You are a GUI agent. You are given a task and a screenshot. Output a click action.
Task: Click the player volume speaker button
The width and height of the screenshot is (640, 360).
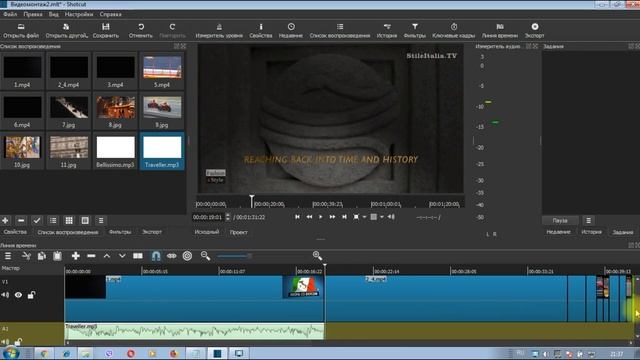tap(391, 217)
